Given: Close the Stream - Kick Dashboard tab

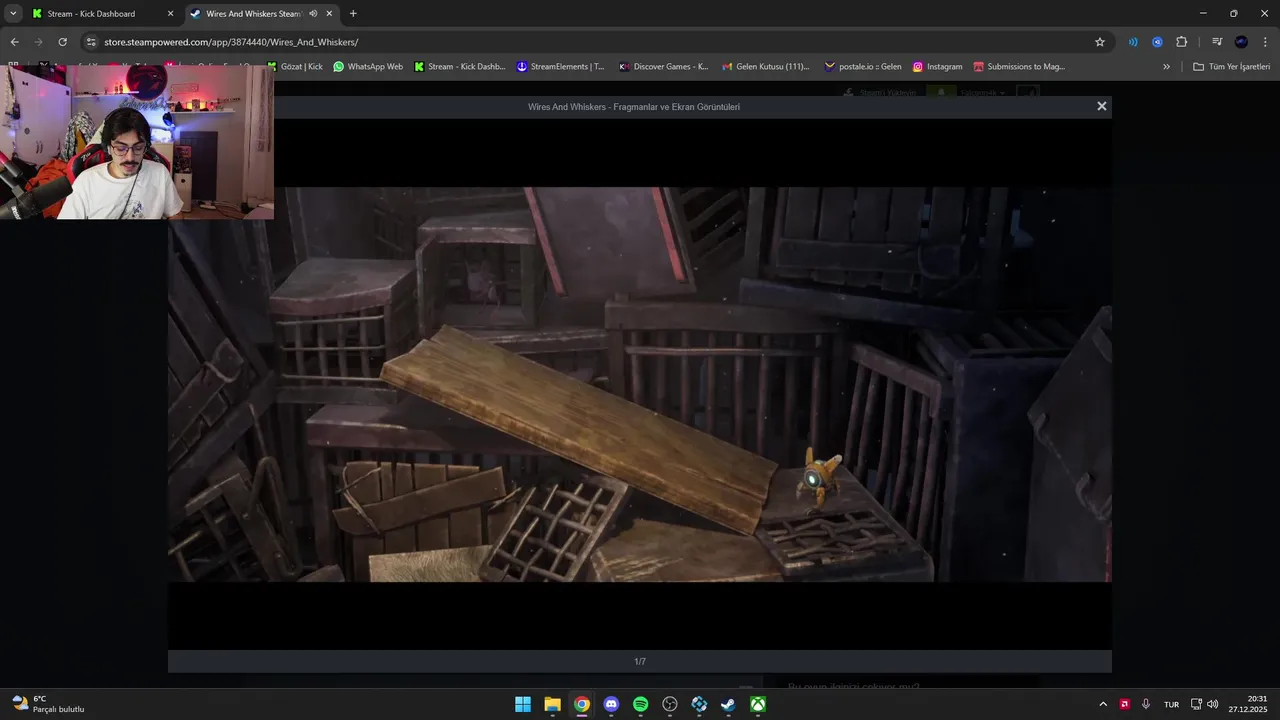Looking at the screenshot, I should click(x=170, y=14).
